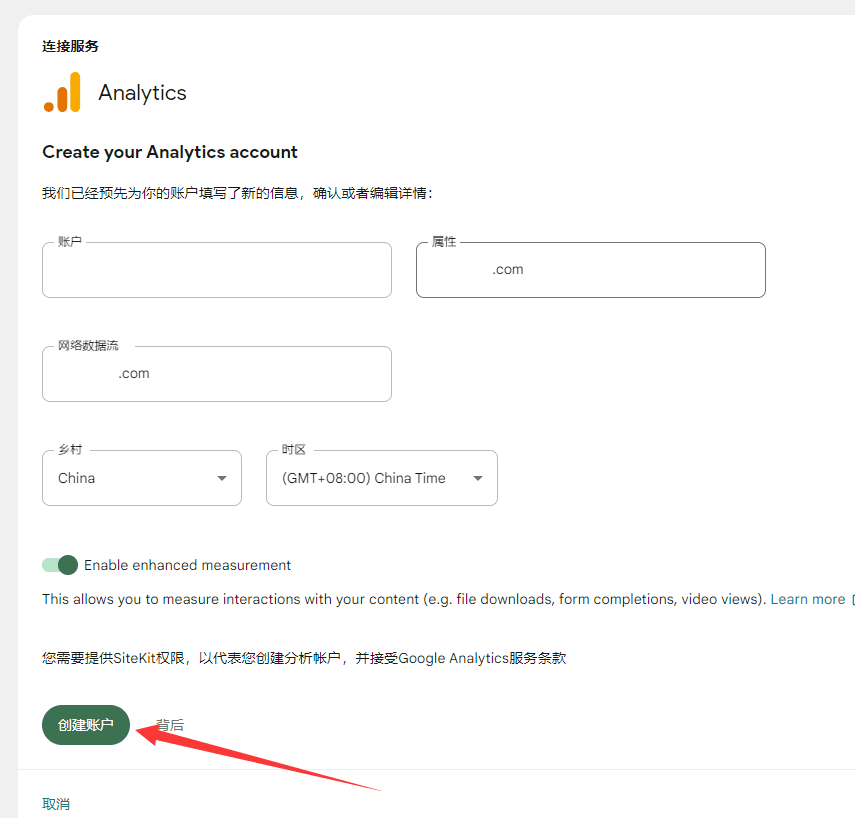
Task: Click the dropdown arrow in the China field
Action: pos(222,478)
